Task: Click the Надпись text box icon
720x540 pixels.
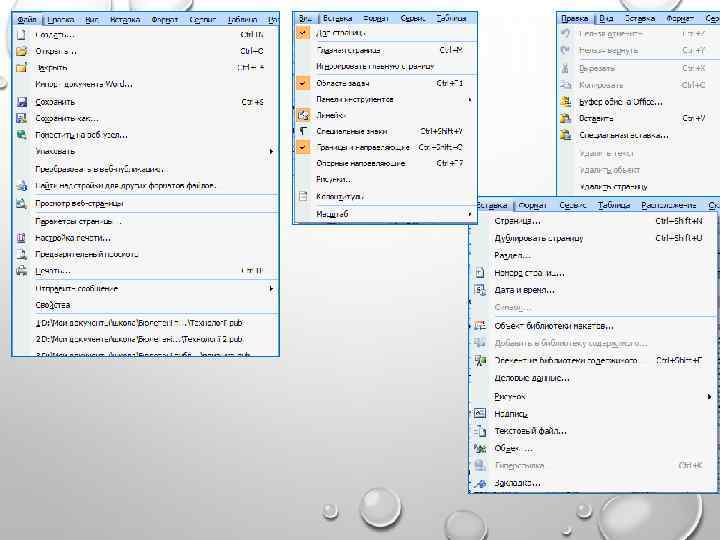Action: pos(480,414)
